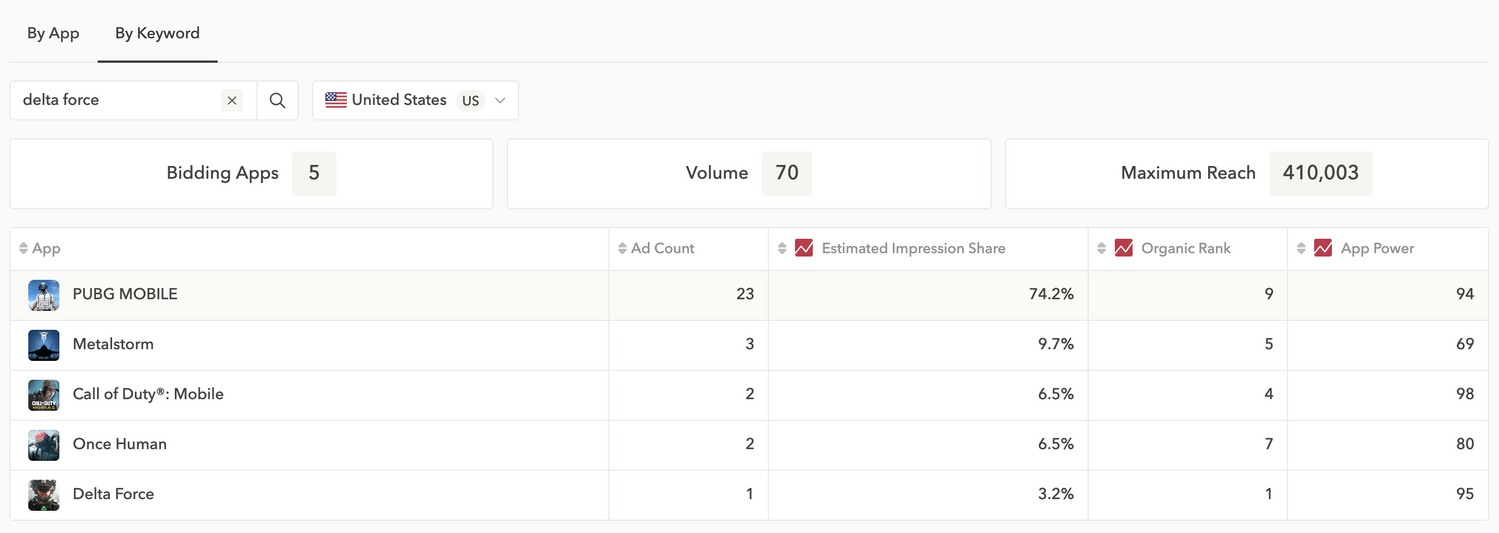This screenshot has height=533, width=1499.
Task: Click Once Human organic rank 7
Action: [x=1269, y=444]
